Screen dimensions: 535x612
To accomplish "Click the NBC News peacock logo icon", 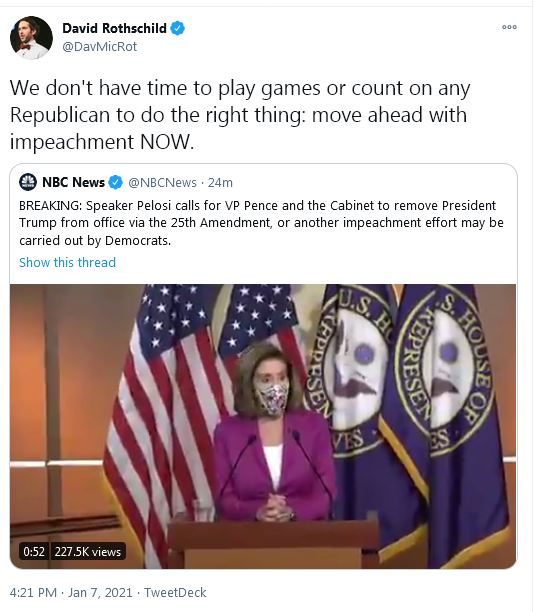I will [x=28, y=182].
